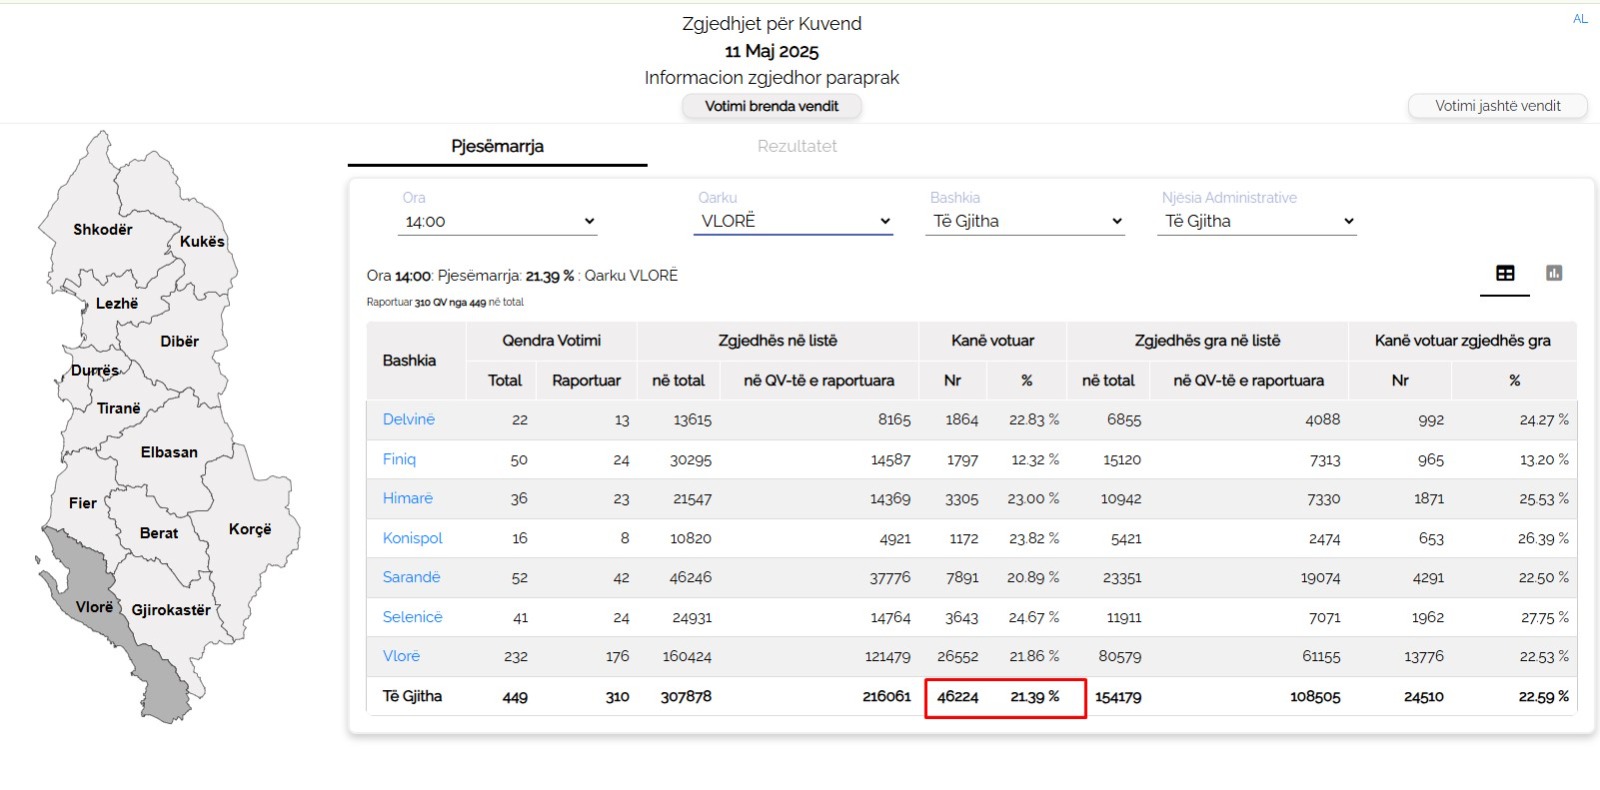Expand the Qarku dropdown showing VLORË
1600x790 pixels.
click(793, 221)
